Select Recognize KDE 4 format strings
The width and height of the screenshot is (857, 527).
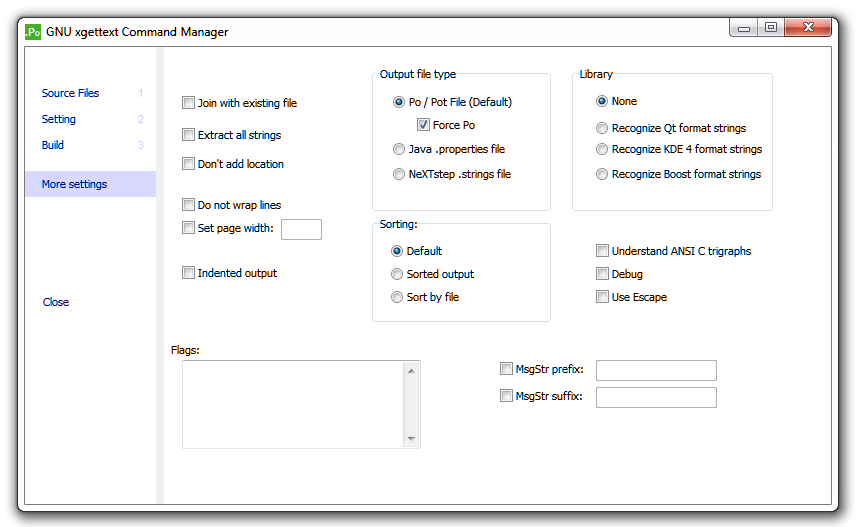(x=602, y=149)
